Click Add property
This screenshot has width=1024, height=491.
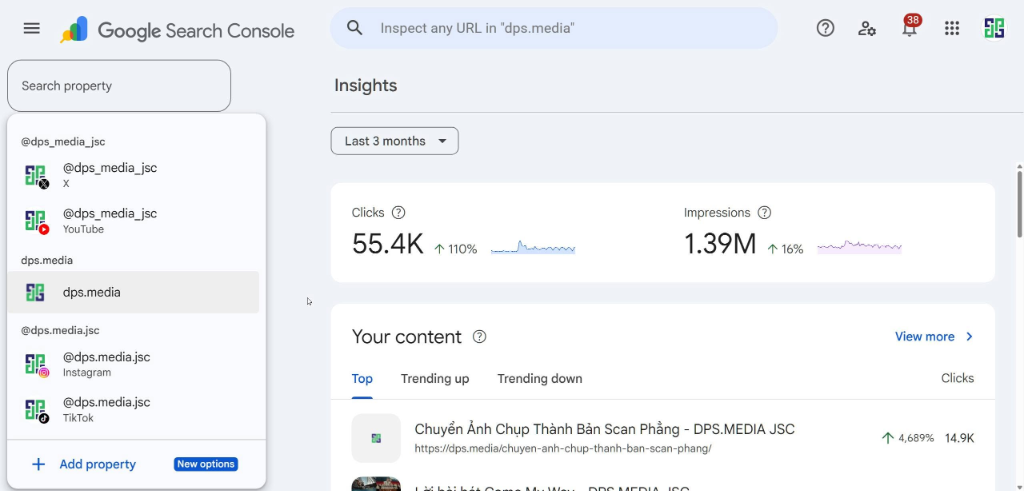click(97, 464)
